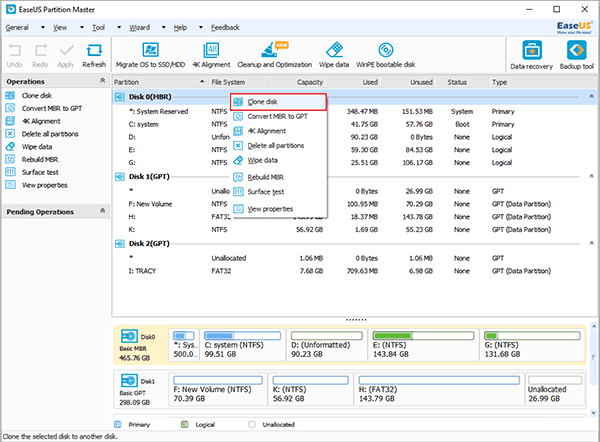This screenshot has width=600, height=442.
Task: Sort by the Used column header
Action: [353, 82]
